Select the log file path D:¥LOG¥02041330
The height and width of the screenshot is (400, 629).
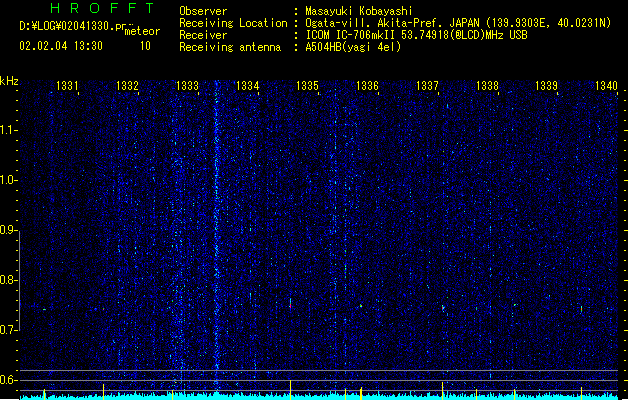(x=72, y=26)
